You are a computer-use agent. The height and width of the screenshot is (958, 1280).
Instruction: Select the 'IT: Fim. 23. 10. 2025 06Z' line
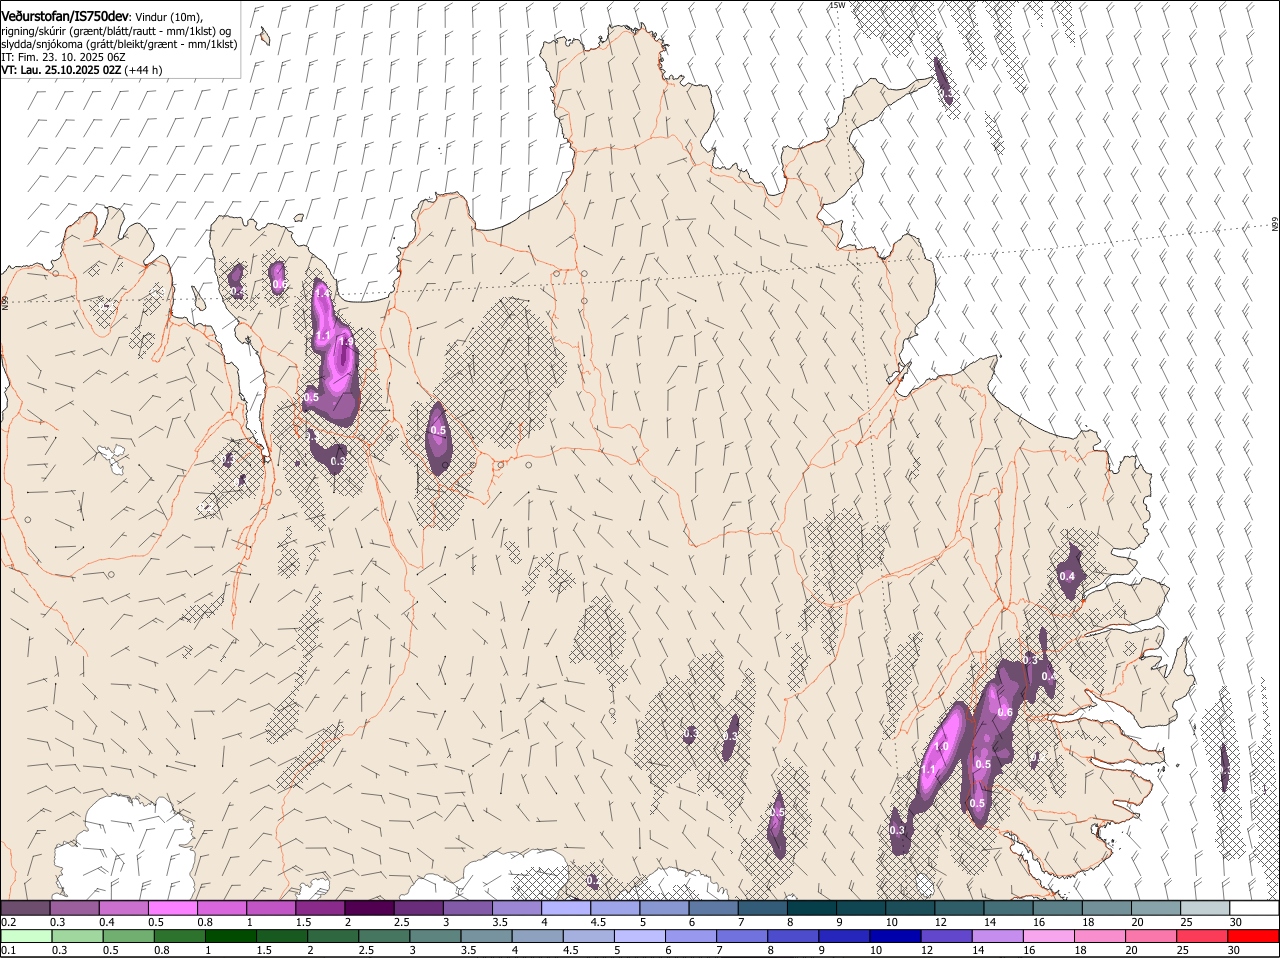[63, 57]
